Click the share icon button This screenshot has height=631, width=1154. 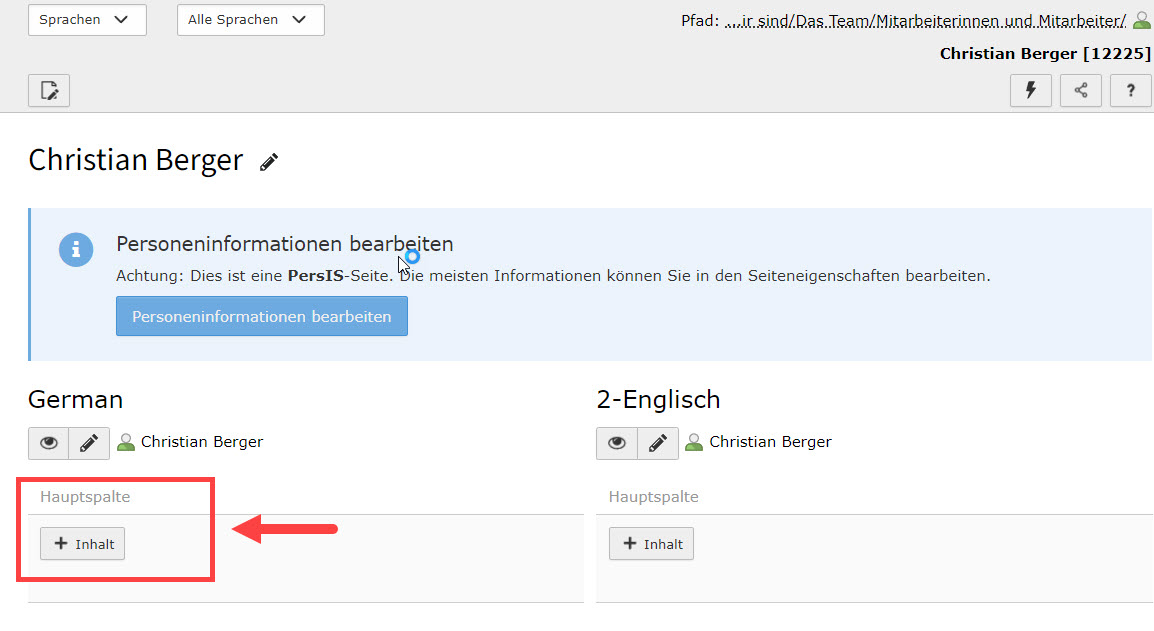coord(1081,91)
